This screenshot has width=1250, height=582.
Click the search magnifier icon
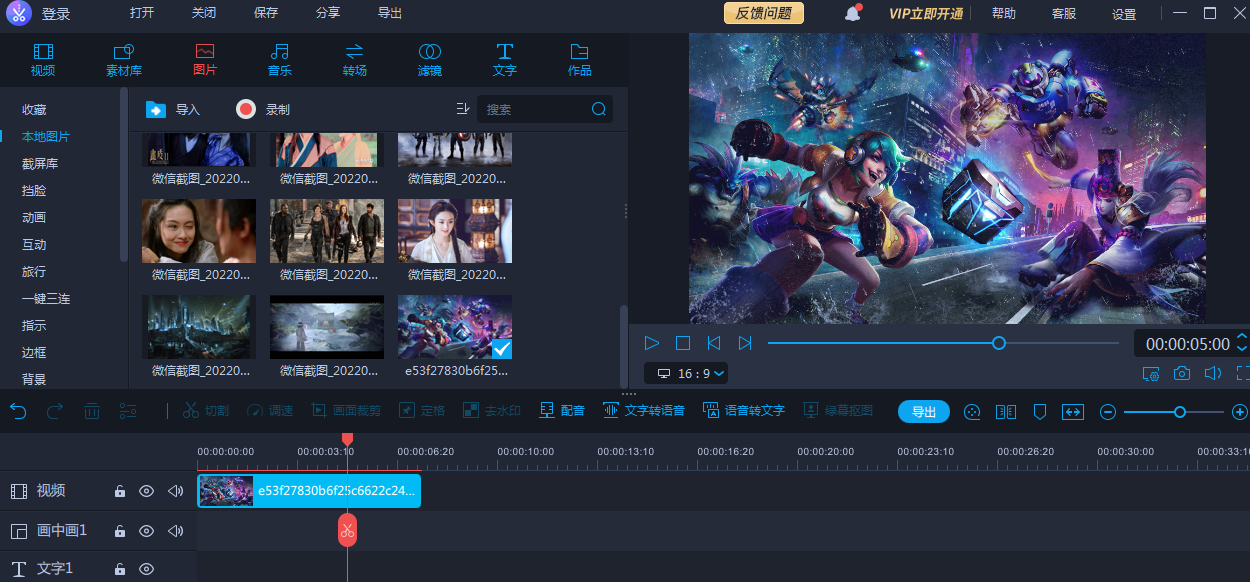(x=599, y=109)
